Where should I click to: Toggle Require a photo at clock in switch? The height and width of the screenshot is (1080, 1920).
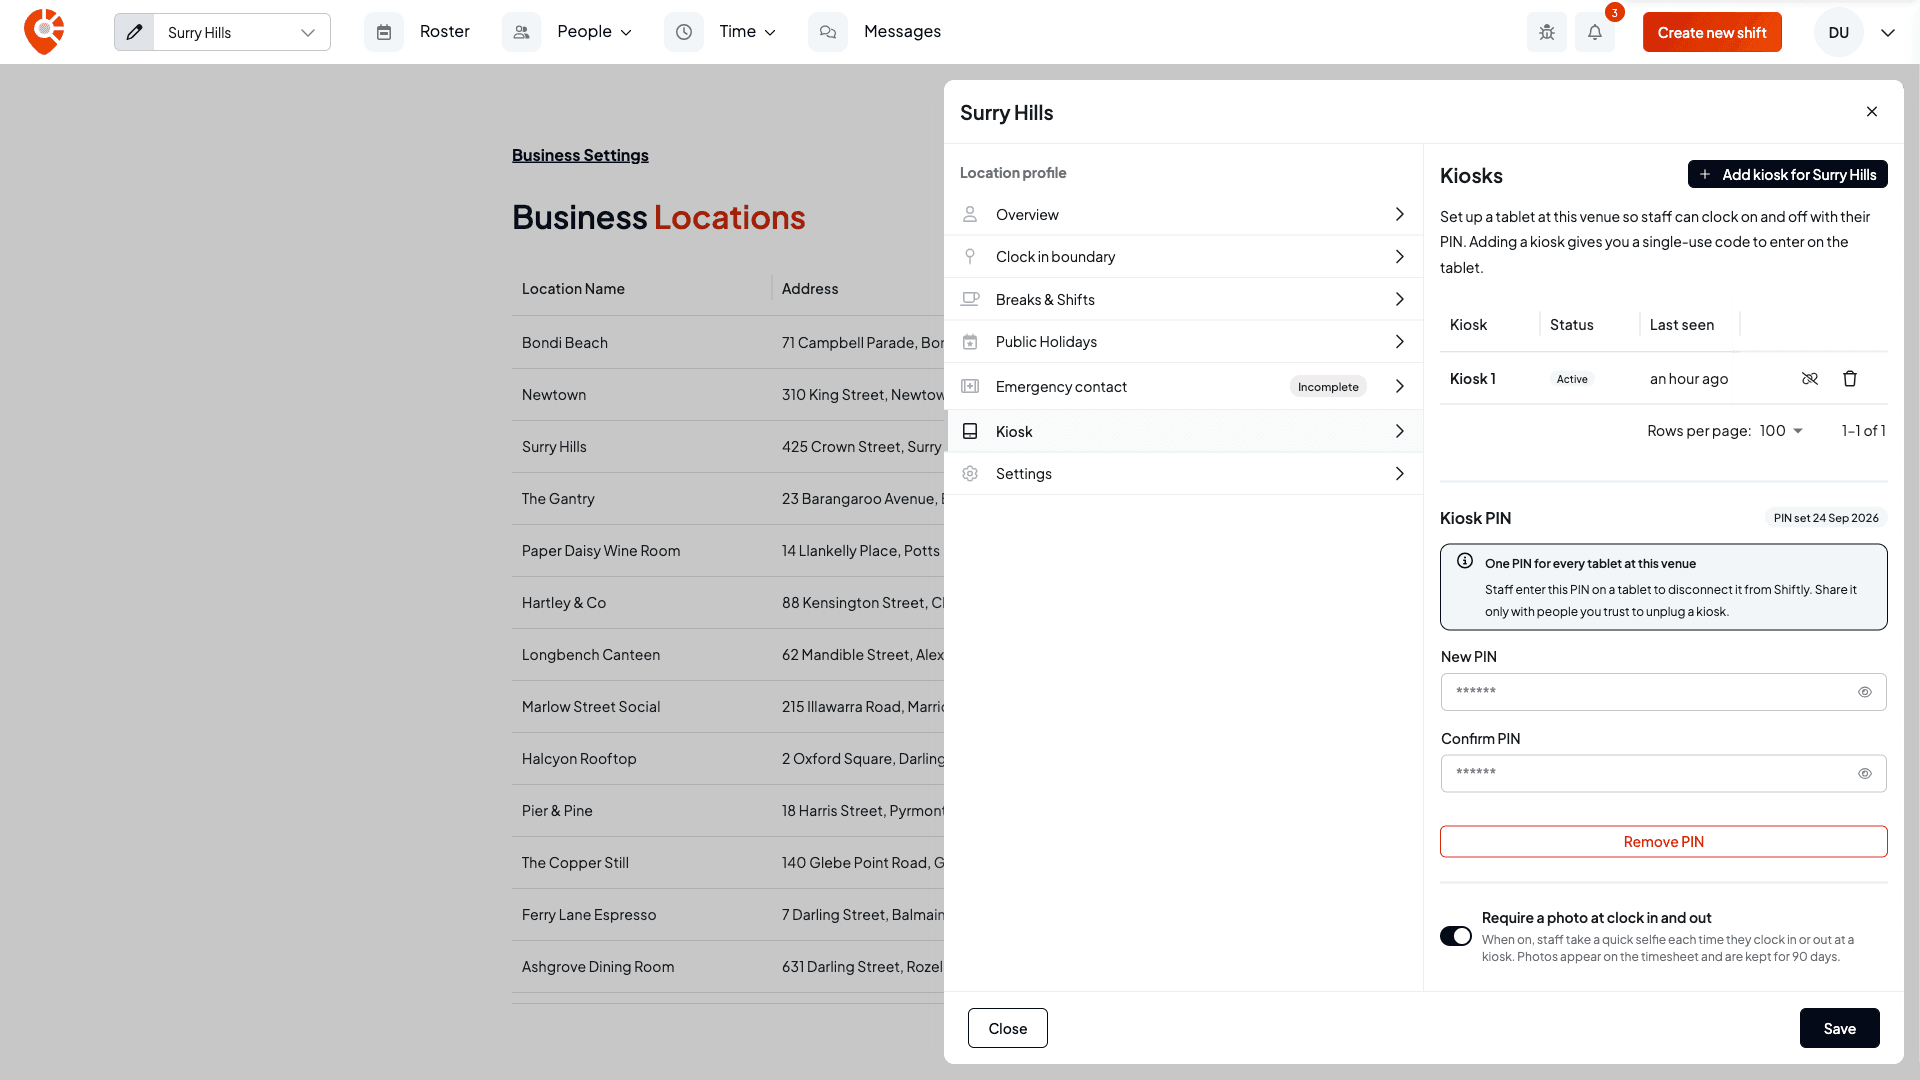click(x=1456, y=936)
